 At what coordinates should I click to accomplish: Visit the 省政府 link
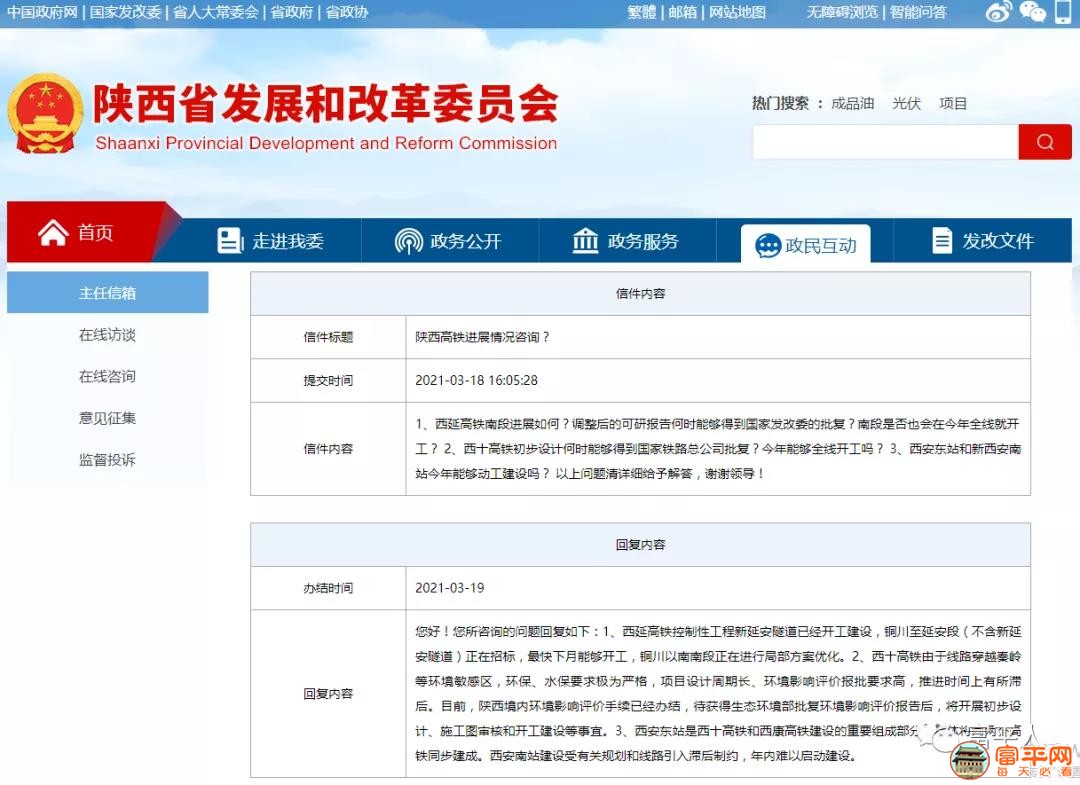292,12
